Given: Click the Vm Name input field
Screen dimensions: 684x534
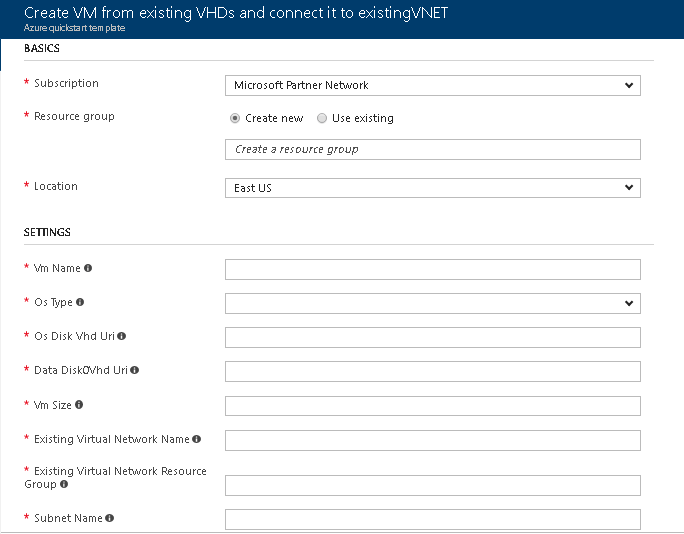Looking at the screenshot, I should (x=433, y=270).
